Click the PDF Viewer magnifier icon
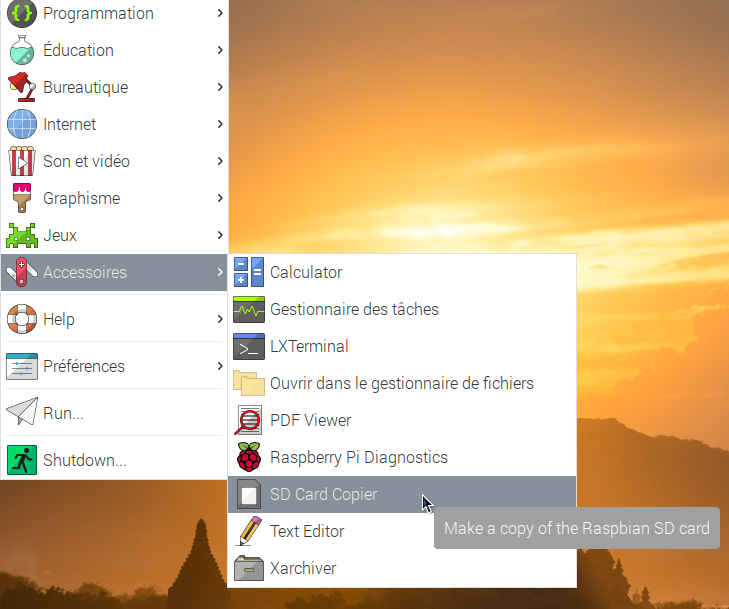Image resolution: width=729 pixels, height=609 pixels. click(x=249, y=420)
